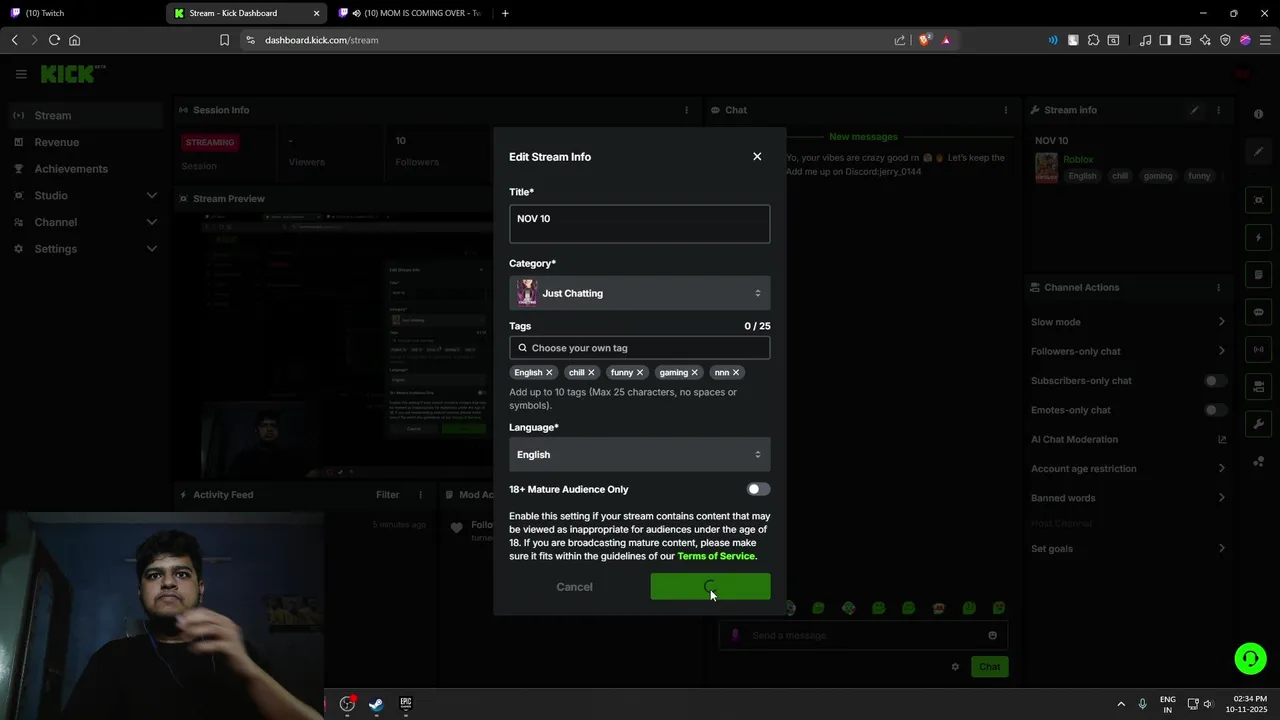Close the Edit Stream Info dialog
This screenshot has width=1280, height=720.
tap(757, 156)
